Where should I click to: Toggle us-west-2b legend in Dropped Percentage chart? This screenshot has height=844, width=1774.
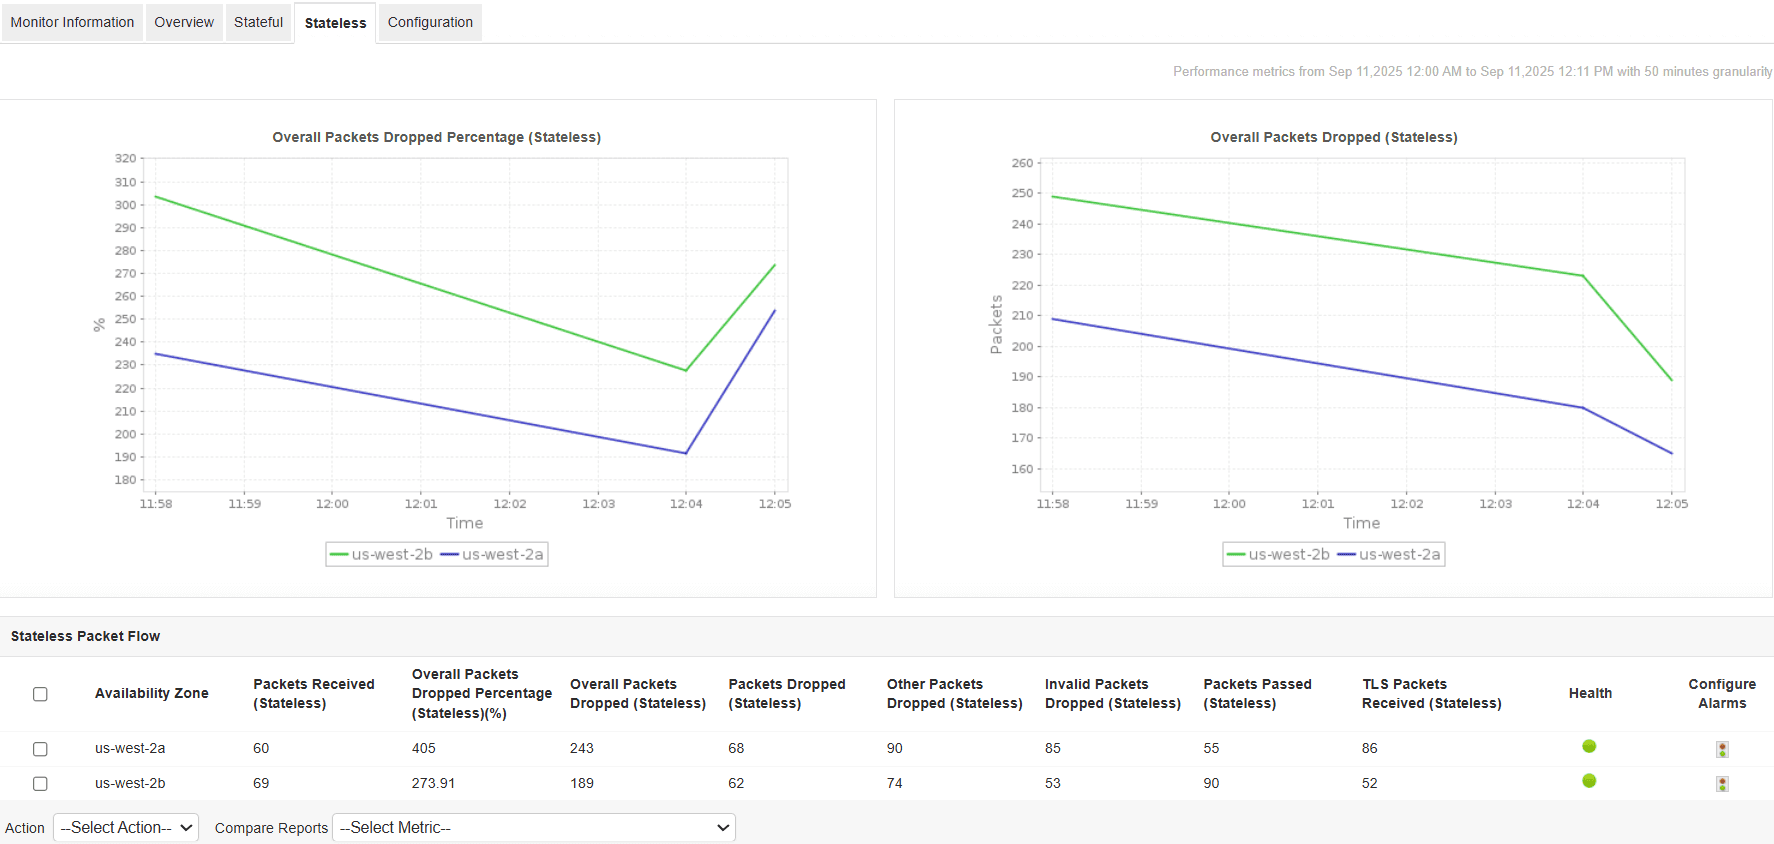[381, 554]
